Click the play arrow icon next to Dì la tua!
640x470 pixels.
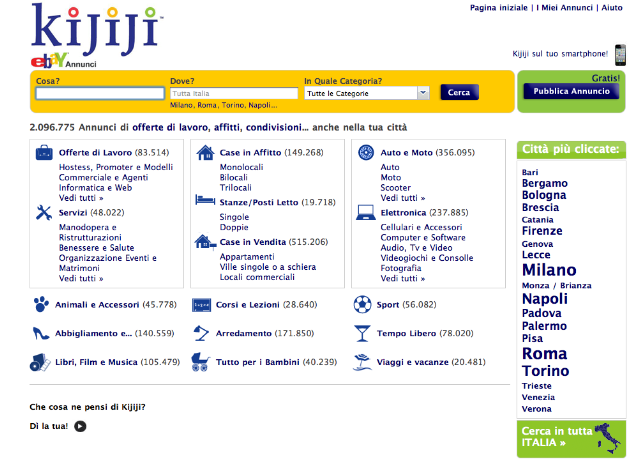coord(80,426)
